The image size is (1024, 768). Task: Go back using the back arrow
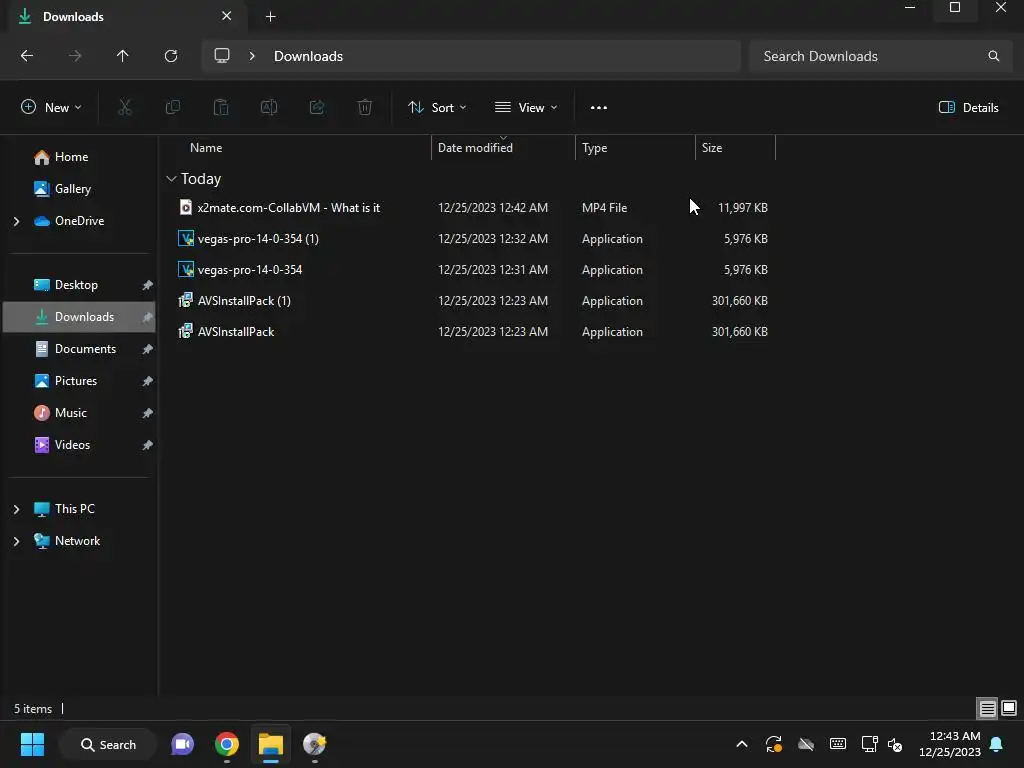point(27,56)
